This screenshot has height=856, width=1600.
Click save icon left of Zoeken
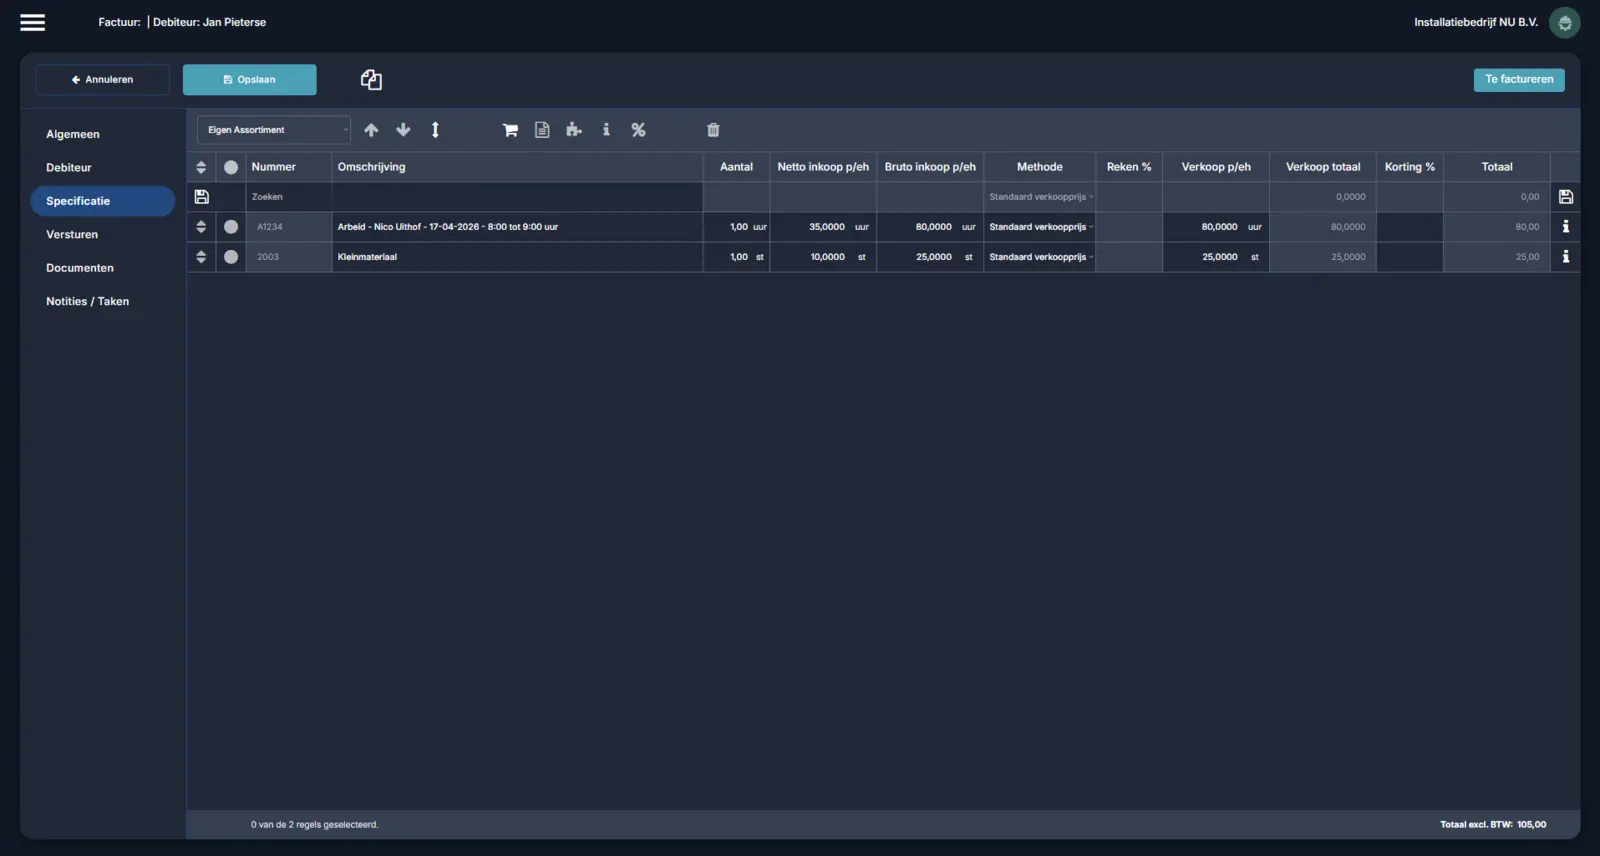click(201, 197)
